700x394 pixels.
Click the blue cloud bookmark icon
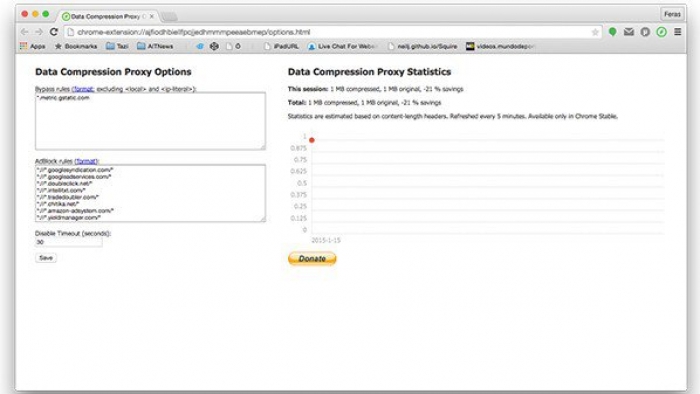click(200, 46)
